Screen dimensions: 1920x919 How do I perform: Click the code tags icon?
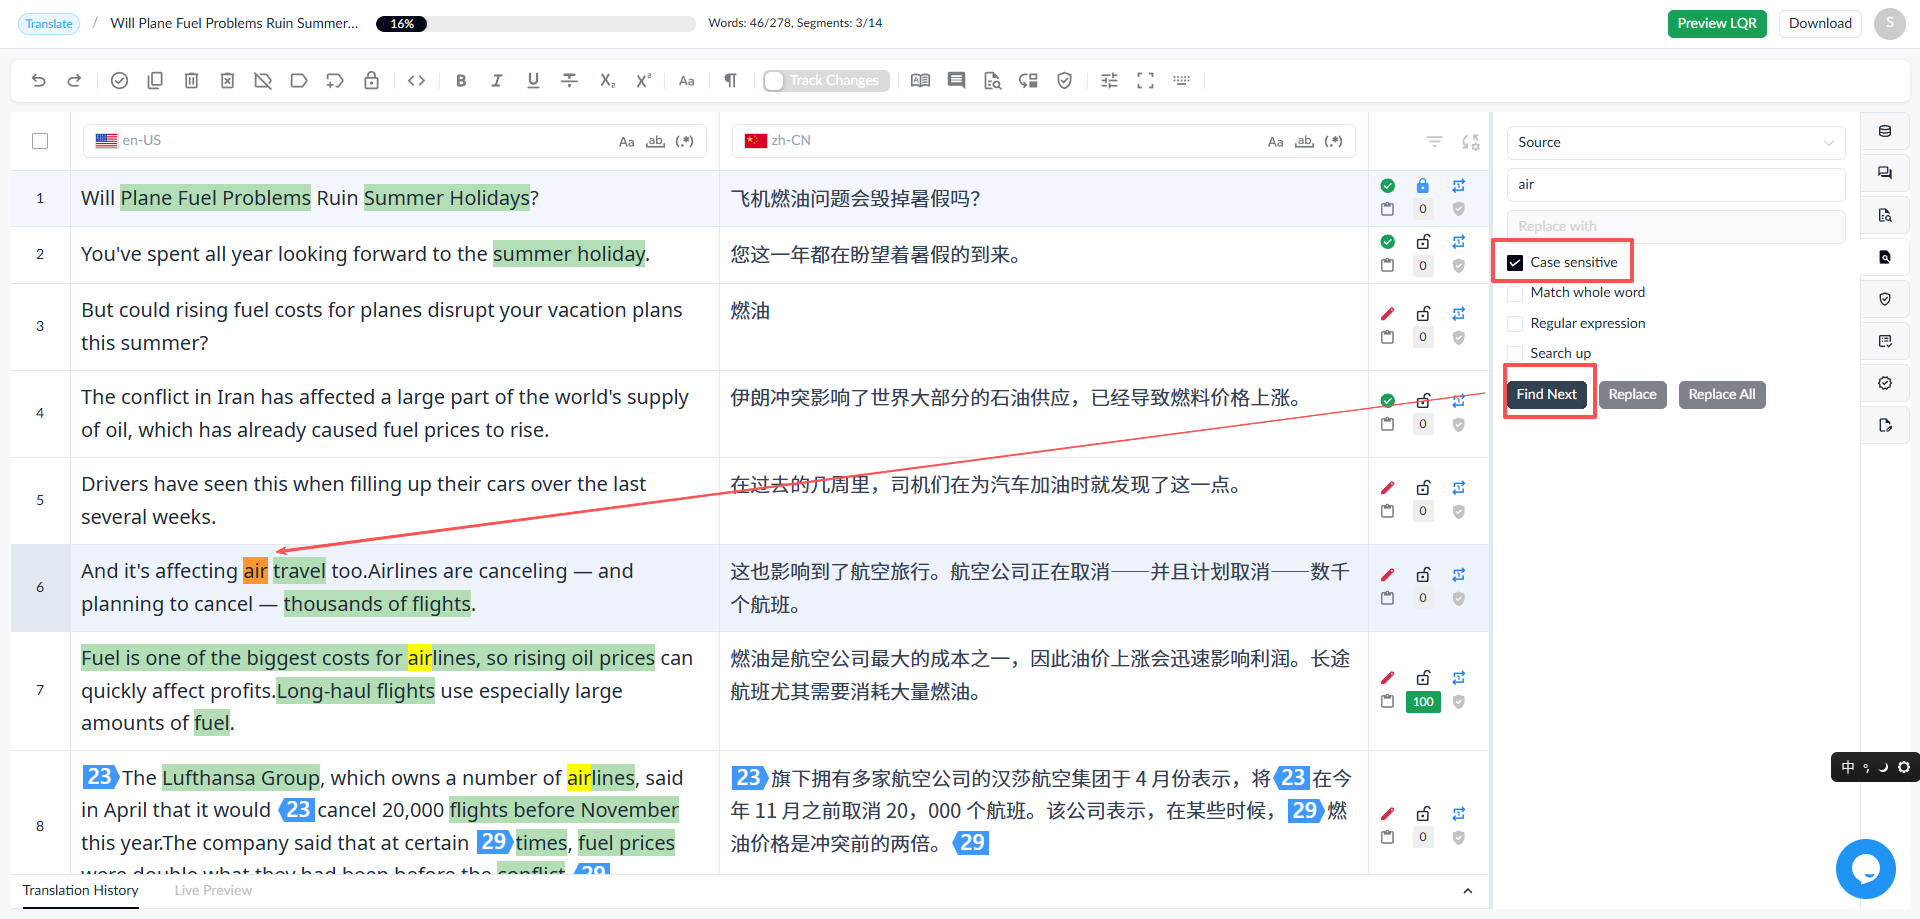click(417, 81)
